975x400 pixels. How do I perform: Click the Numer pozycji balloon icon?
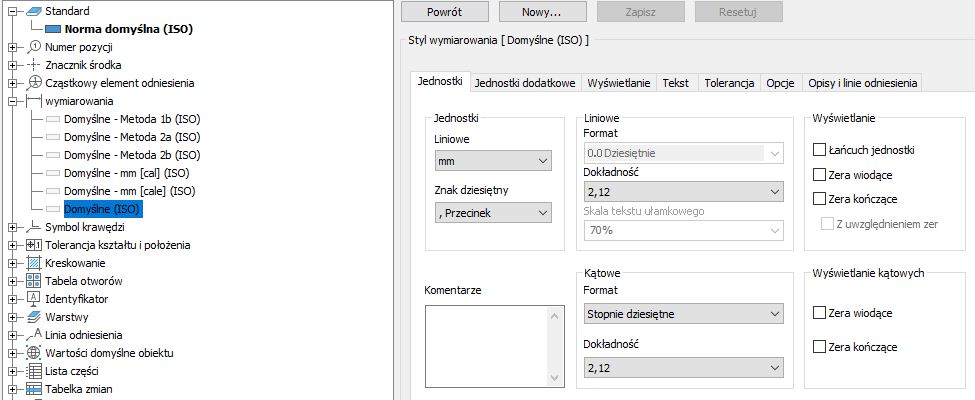[x=34, y=47]
